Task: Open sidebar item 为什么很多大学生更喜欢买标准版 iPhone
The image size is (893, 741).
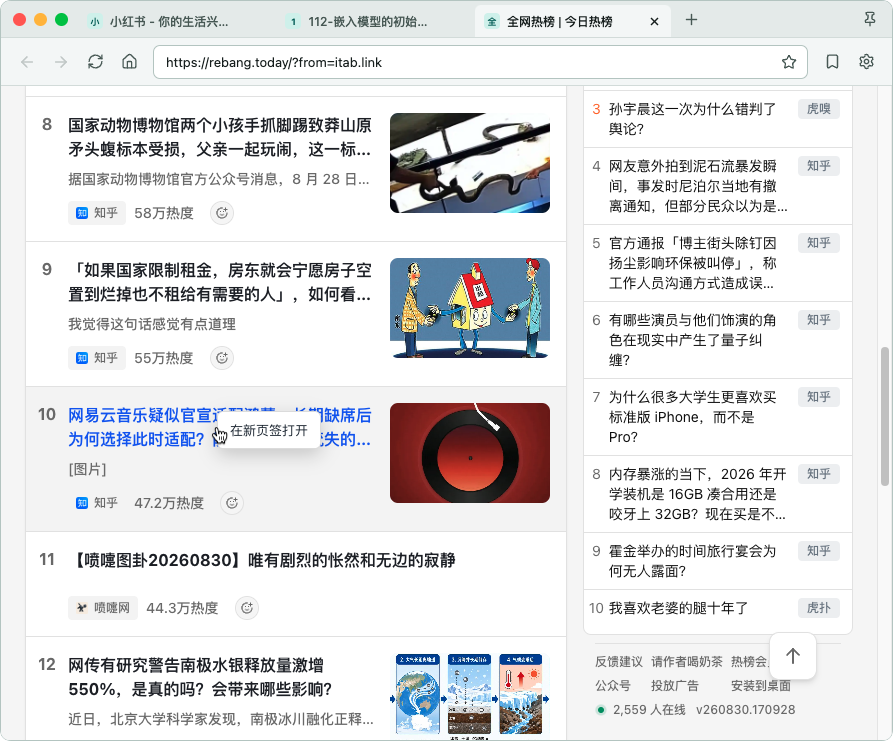Action: [692, 417]
